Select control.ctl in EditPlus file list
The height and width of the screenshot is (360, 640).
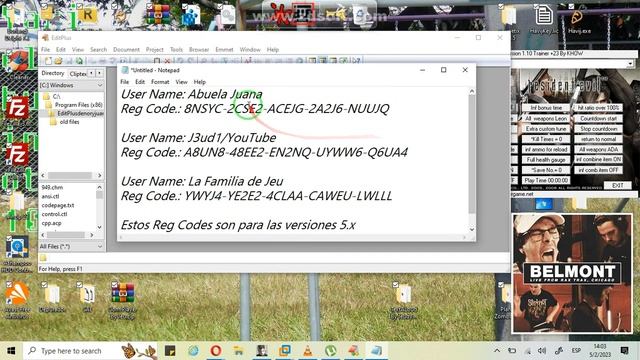(54, 214)
